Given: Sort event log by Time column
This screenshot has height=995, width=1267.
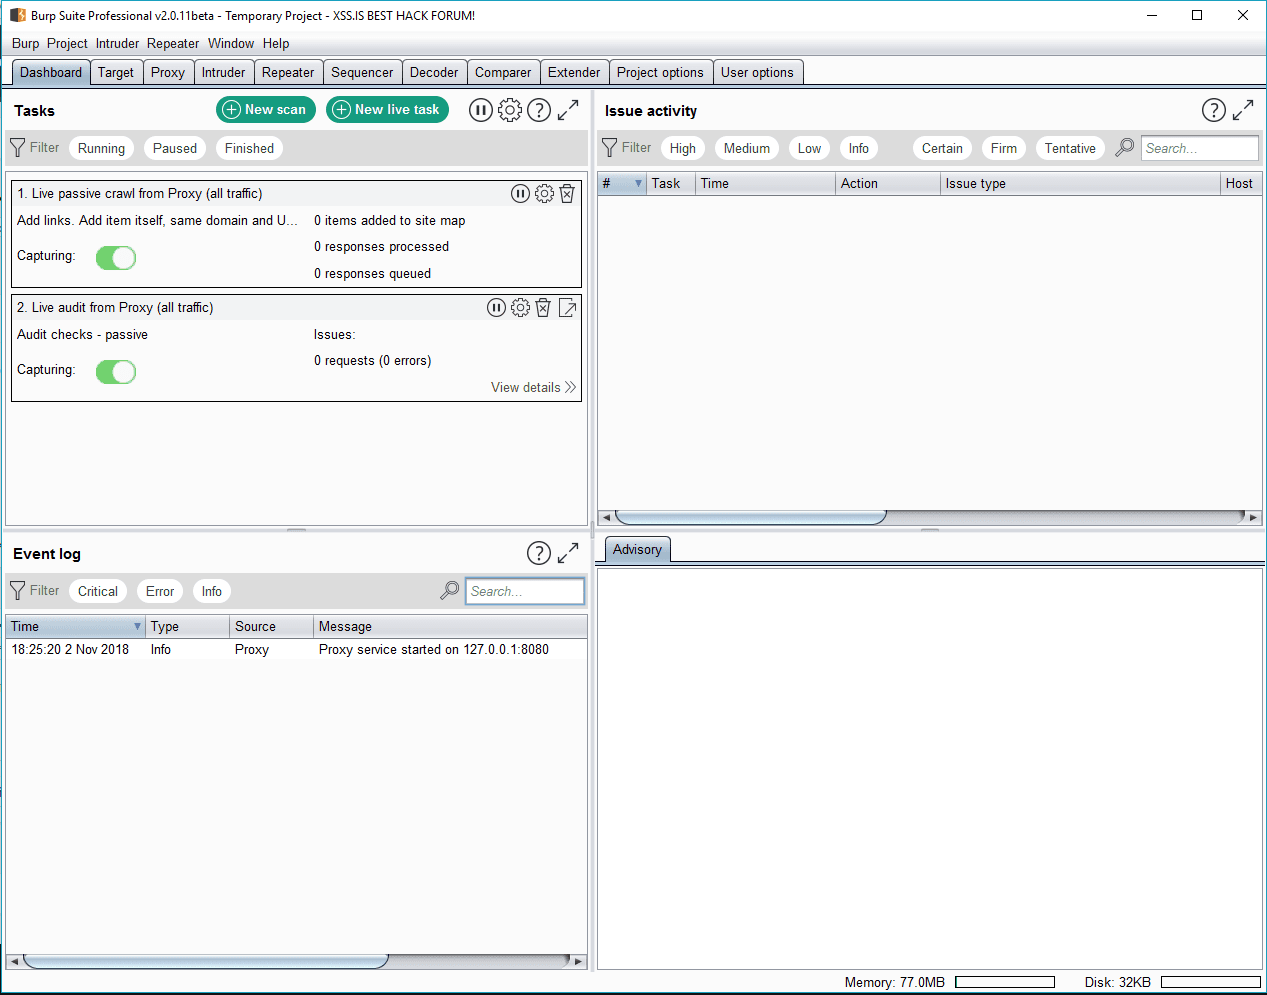Looking at the screenshot, I should [x=76, y=626].
